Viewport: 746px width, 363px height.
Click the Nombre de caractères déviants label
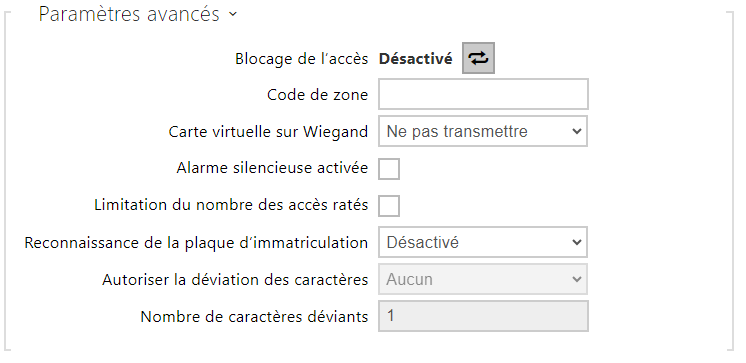pyautogui.click(x=255, y=316)
